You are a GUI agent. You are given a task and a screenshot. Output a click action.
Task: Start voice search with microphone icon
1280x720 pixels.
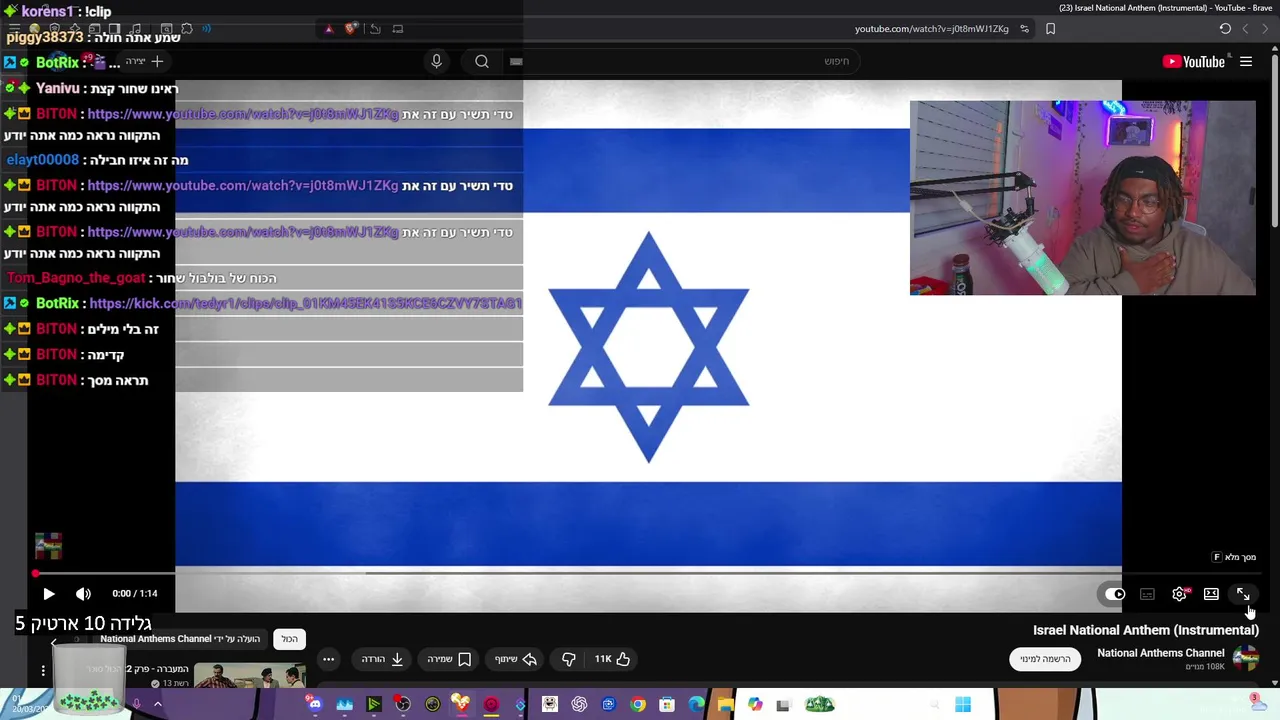click(x=436, y=62)
